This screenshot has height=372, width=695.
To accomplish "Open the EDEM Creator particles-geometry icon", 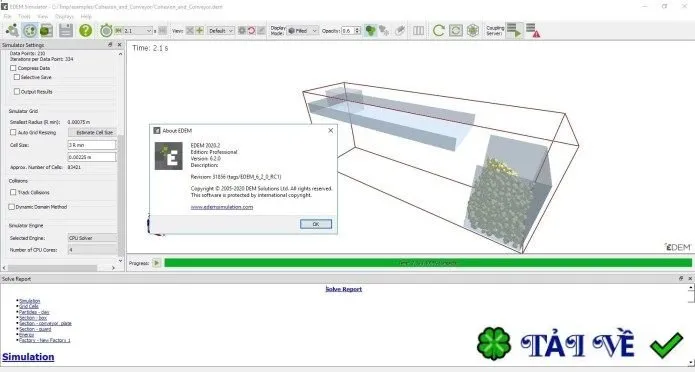I will click(x=12, y=30).
